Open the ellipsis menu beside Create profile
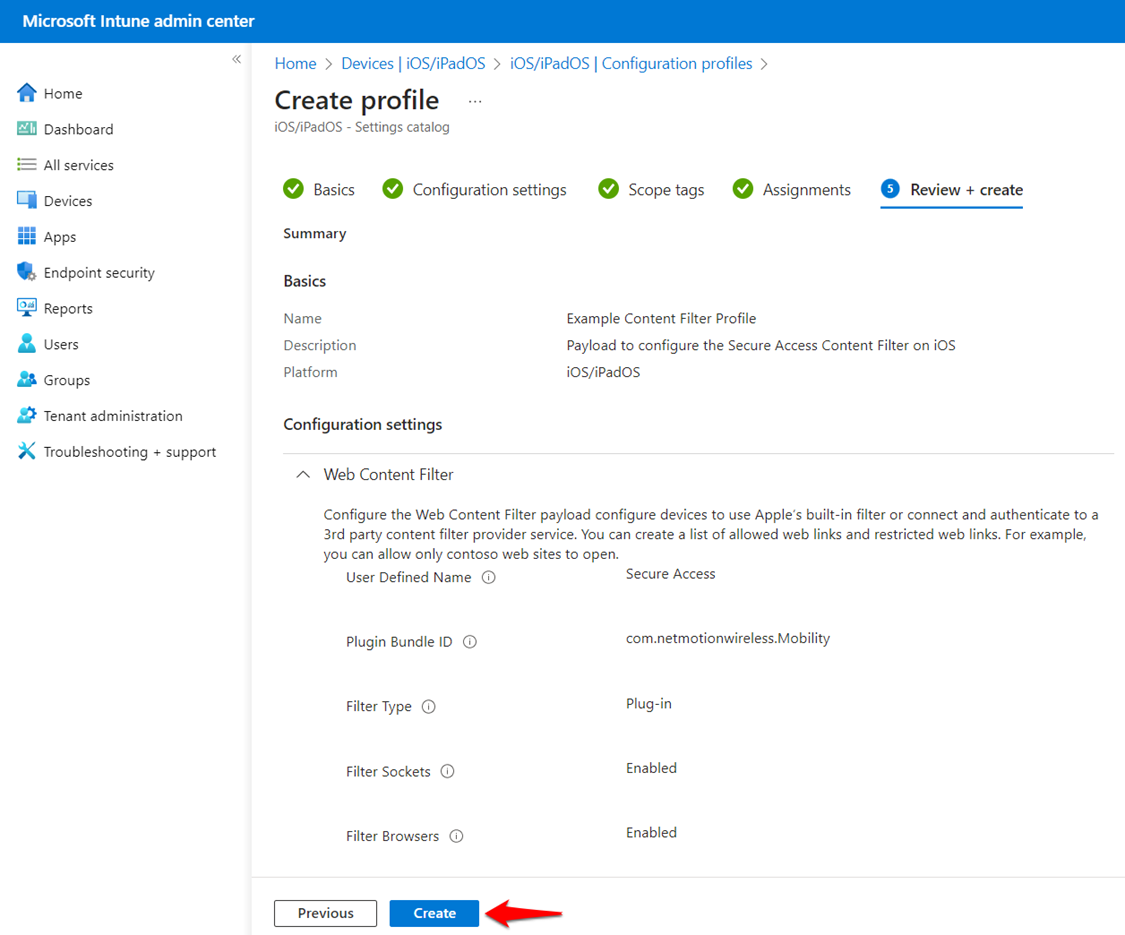The image size is (1125, 935). (475, 102)
